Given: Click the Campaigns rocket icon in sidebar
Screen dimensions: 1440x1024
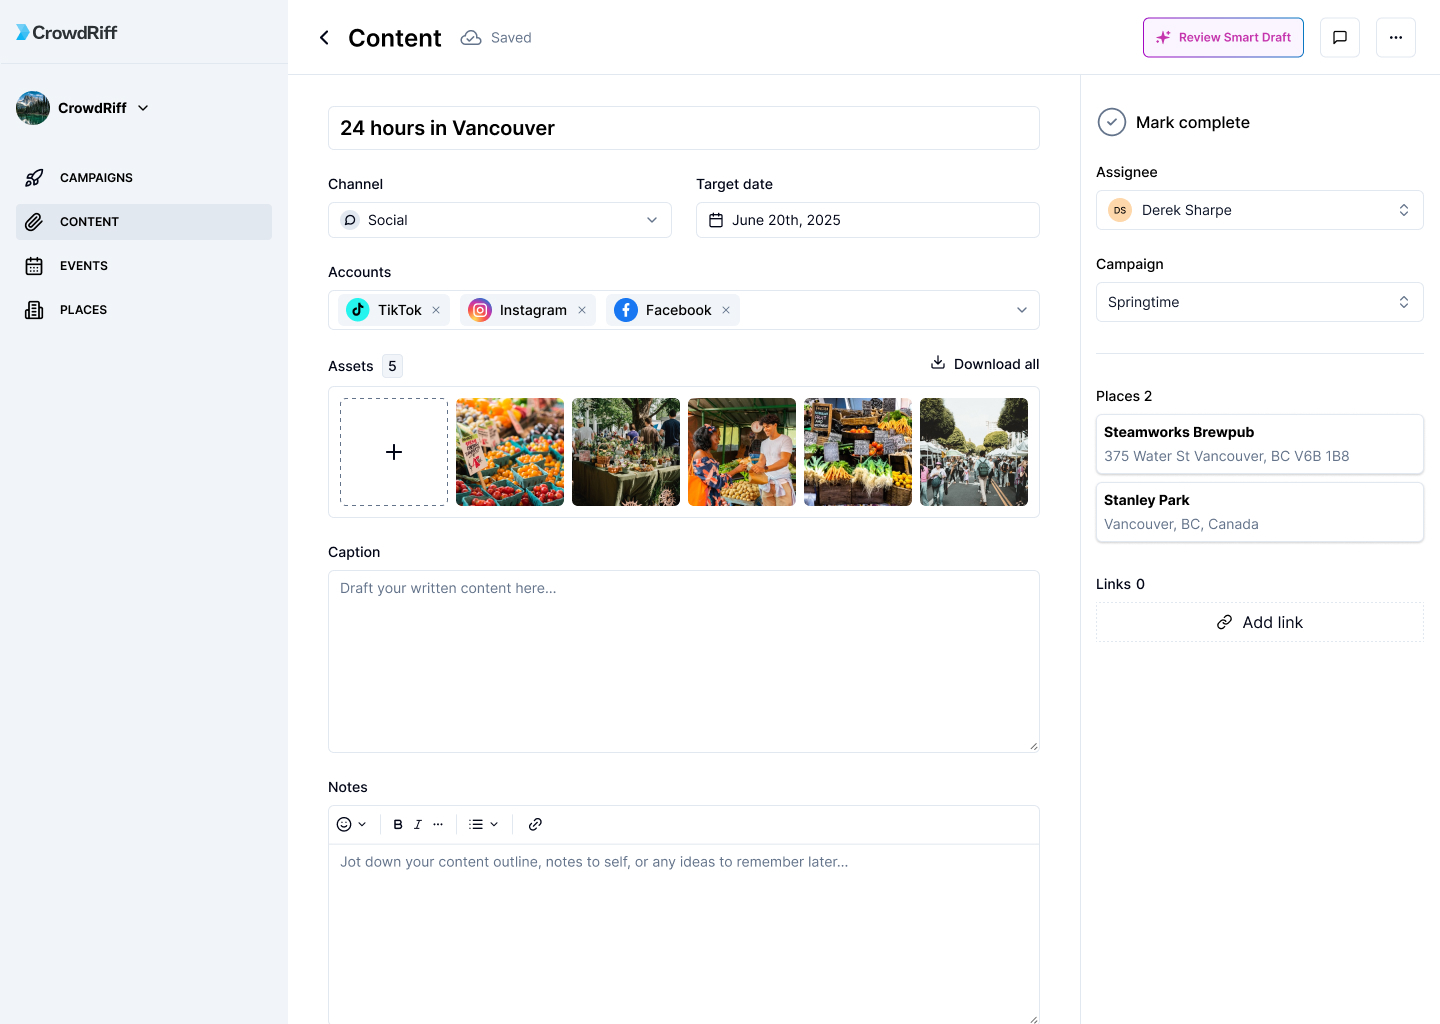Looking at the screenshot, I should point(34,177).
